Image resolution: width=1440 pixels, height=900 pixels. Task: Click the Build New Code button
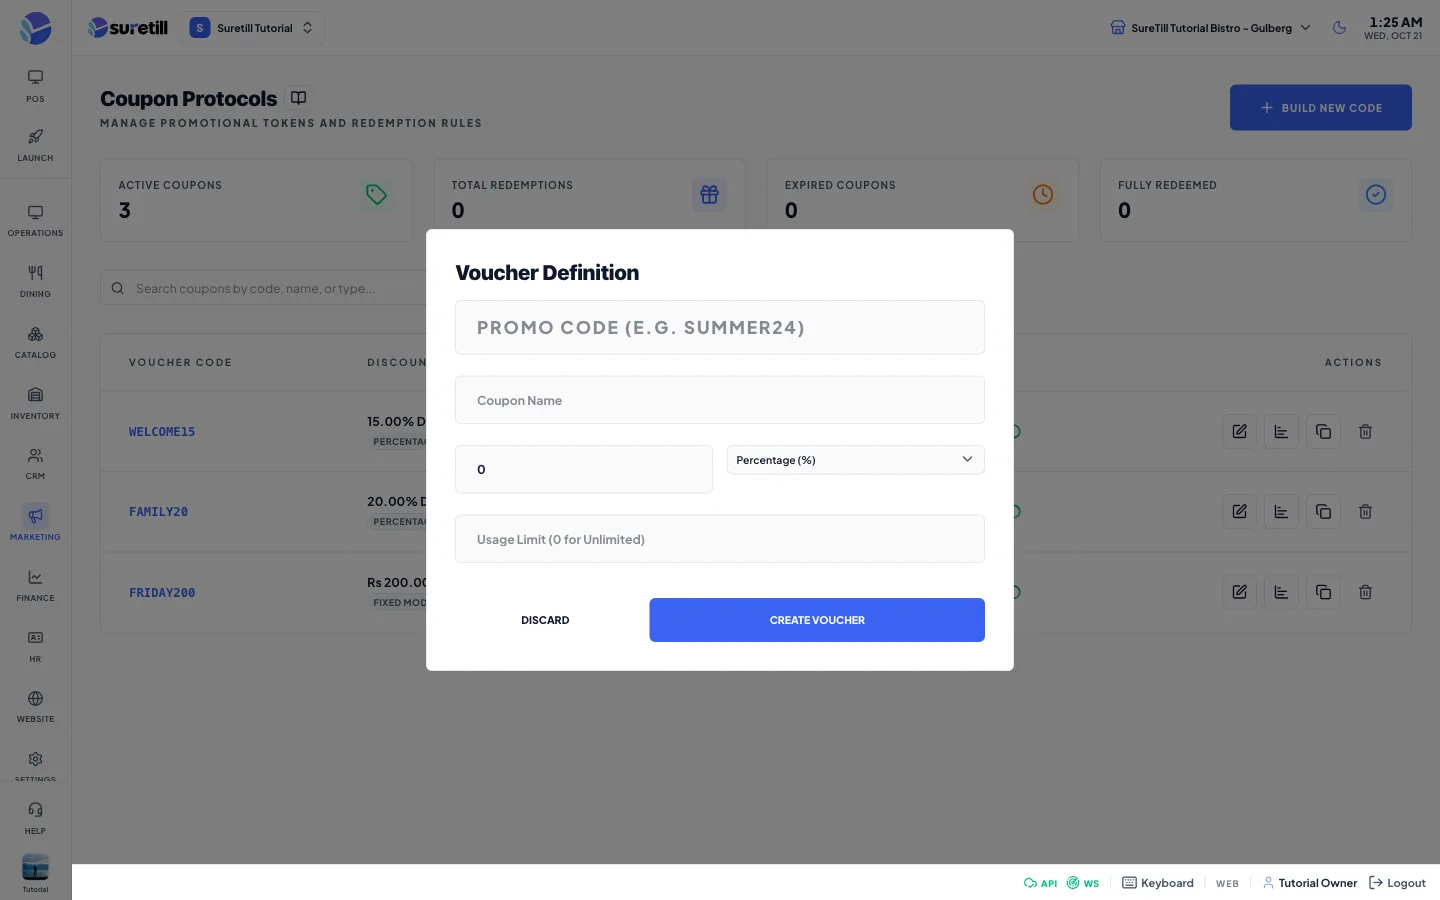pos(1320,108)
